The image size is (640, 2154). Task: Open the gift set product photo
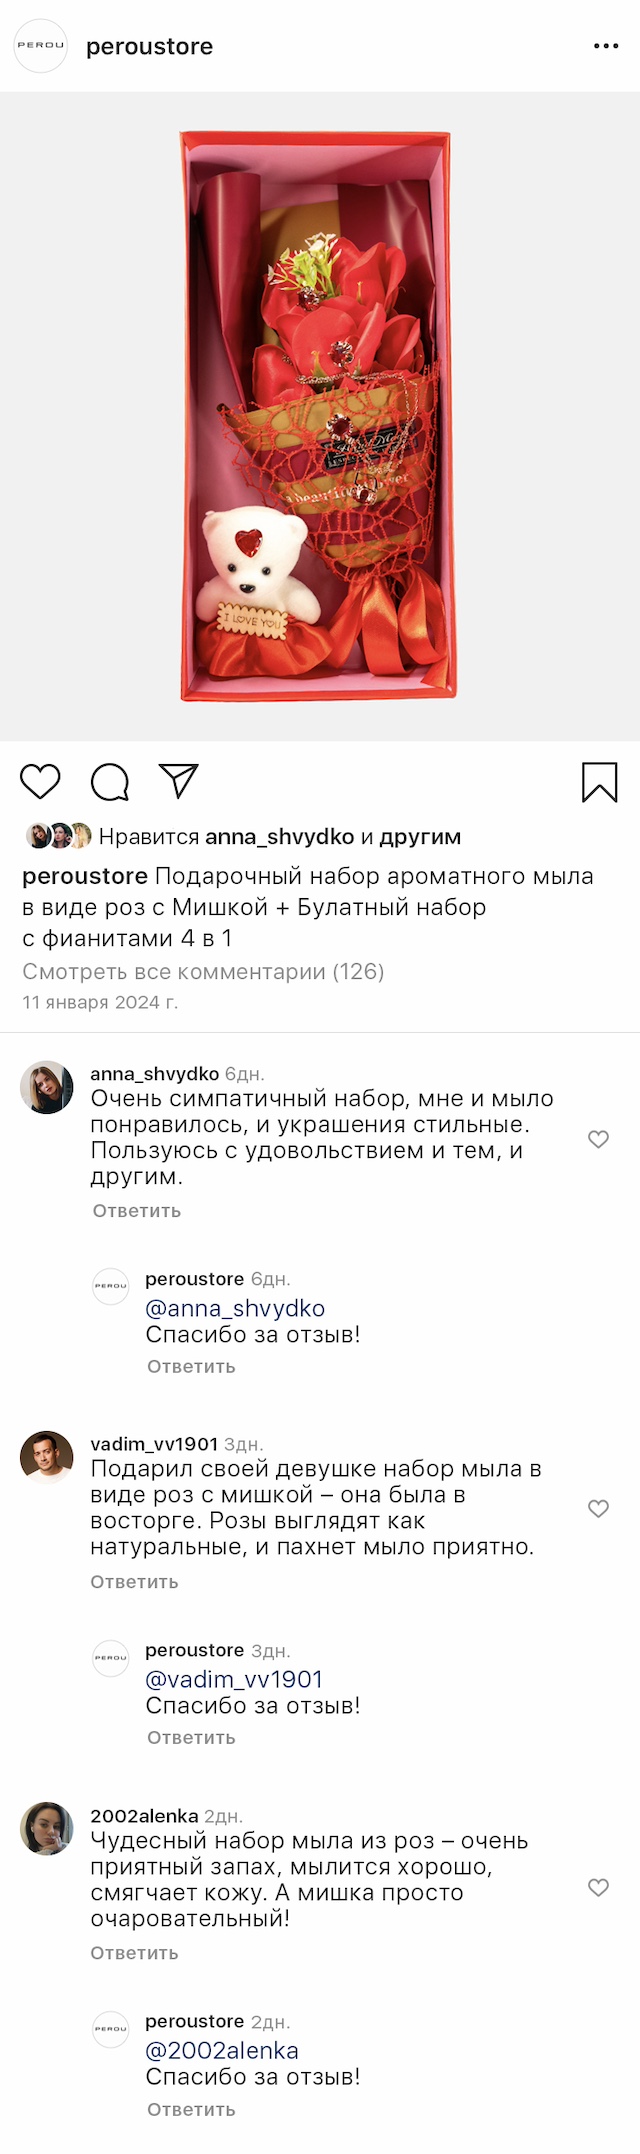[318, 416]
